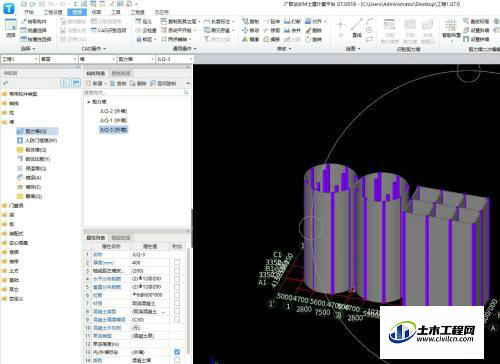Open the 墙 component category dropdown

pyautogui.click(x=97, y=59)
